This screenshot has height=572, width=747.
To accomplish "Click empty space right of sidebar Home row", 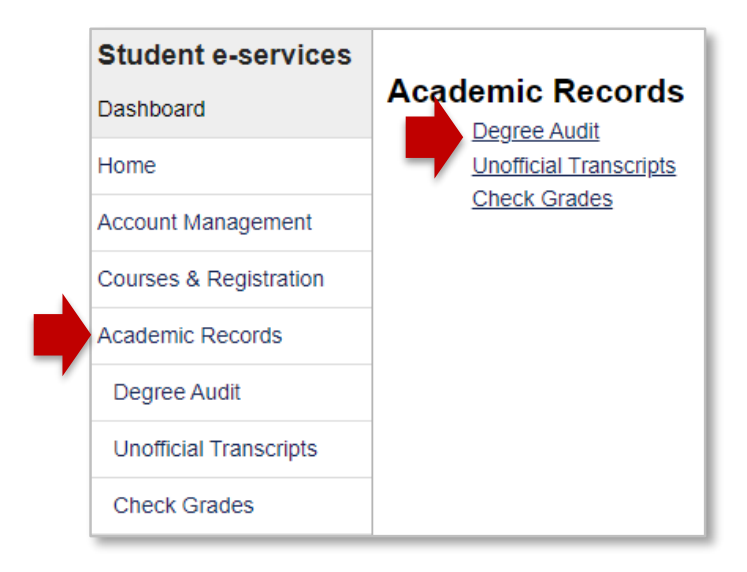I will click(x=280, y=166).
